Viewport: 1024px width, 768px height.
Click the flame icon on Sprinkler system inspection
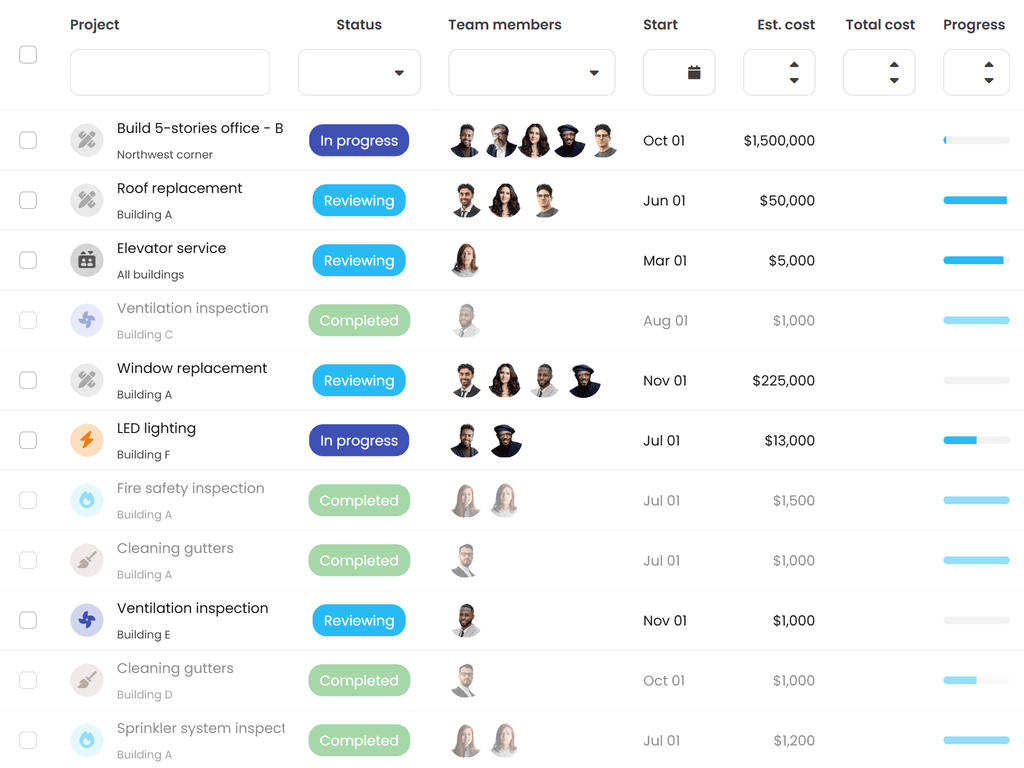pos(86,740)
